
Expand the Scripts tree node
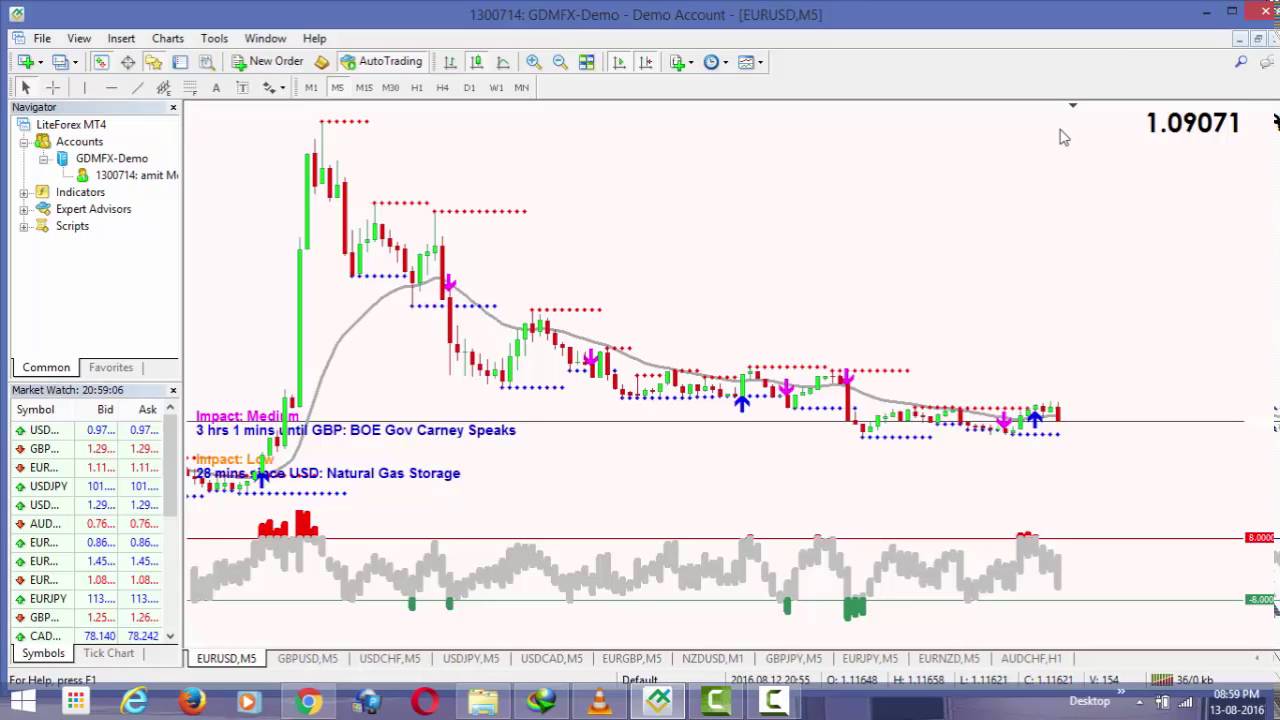coord(26,226)
